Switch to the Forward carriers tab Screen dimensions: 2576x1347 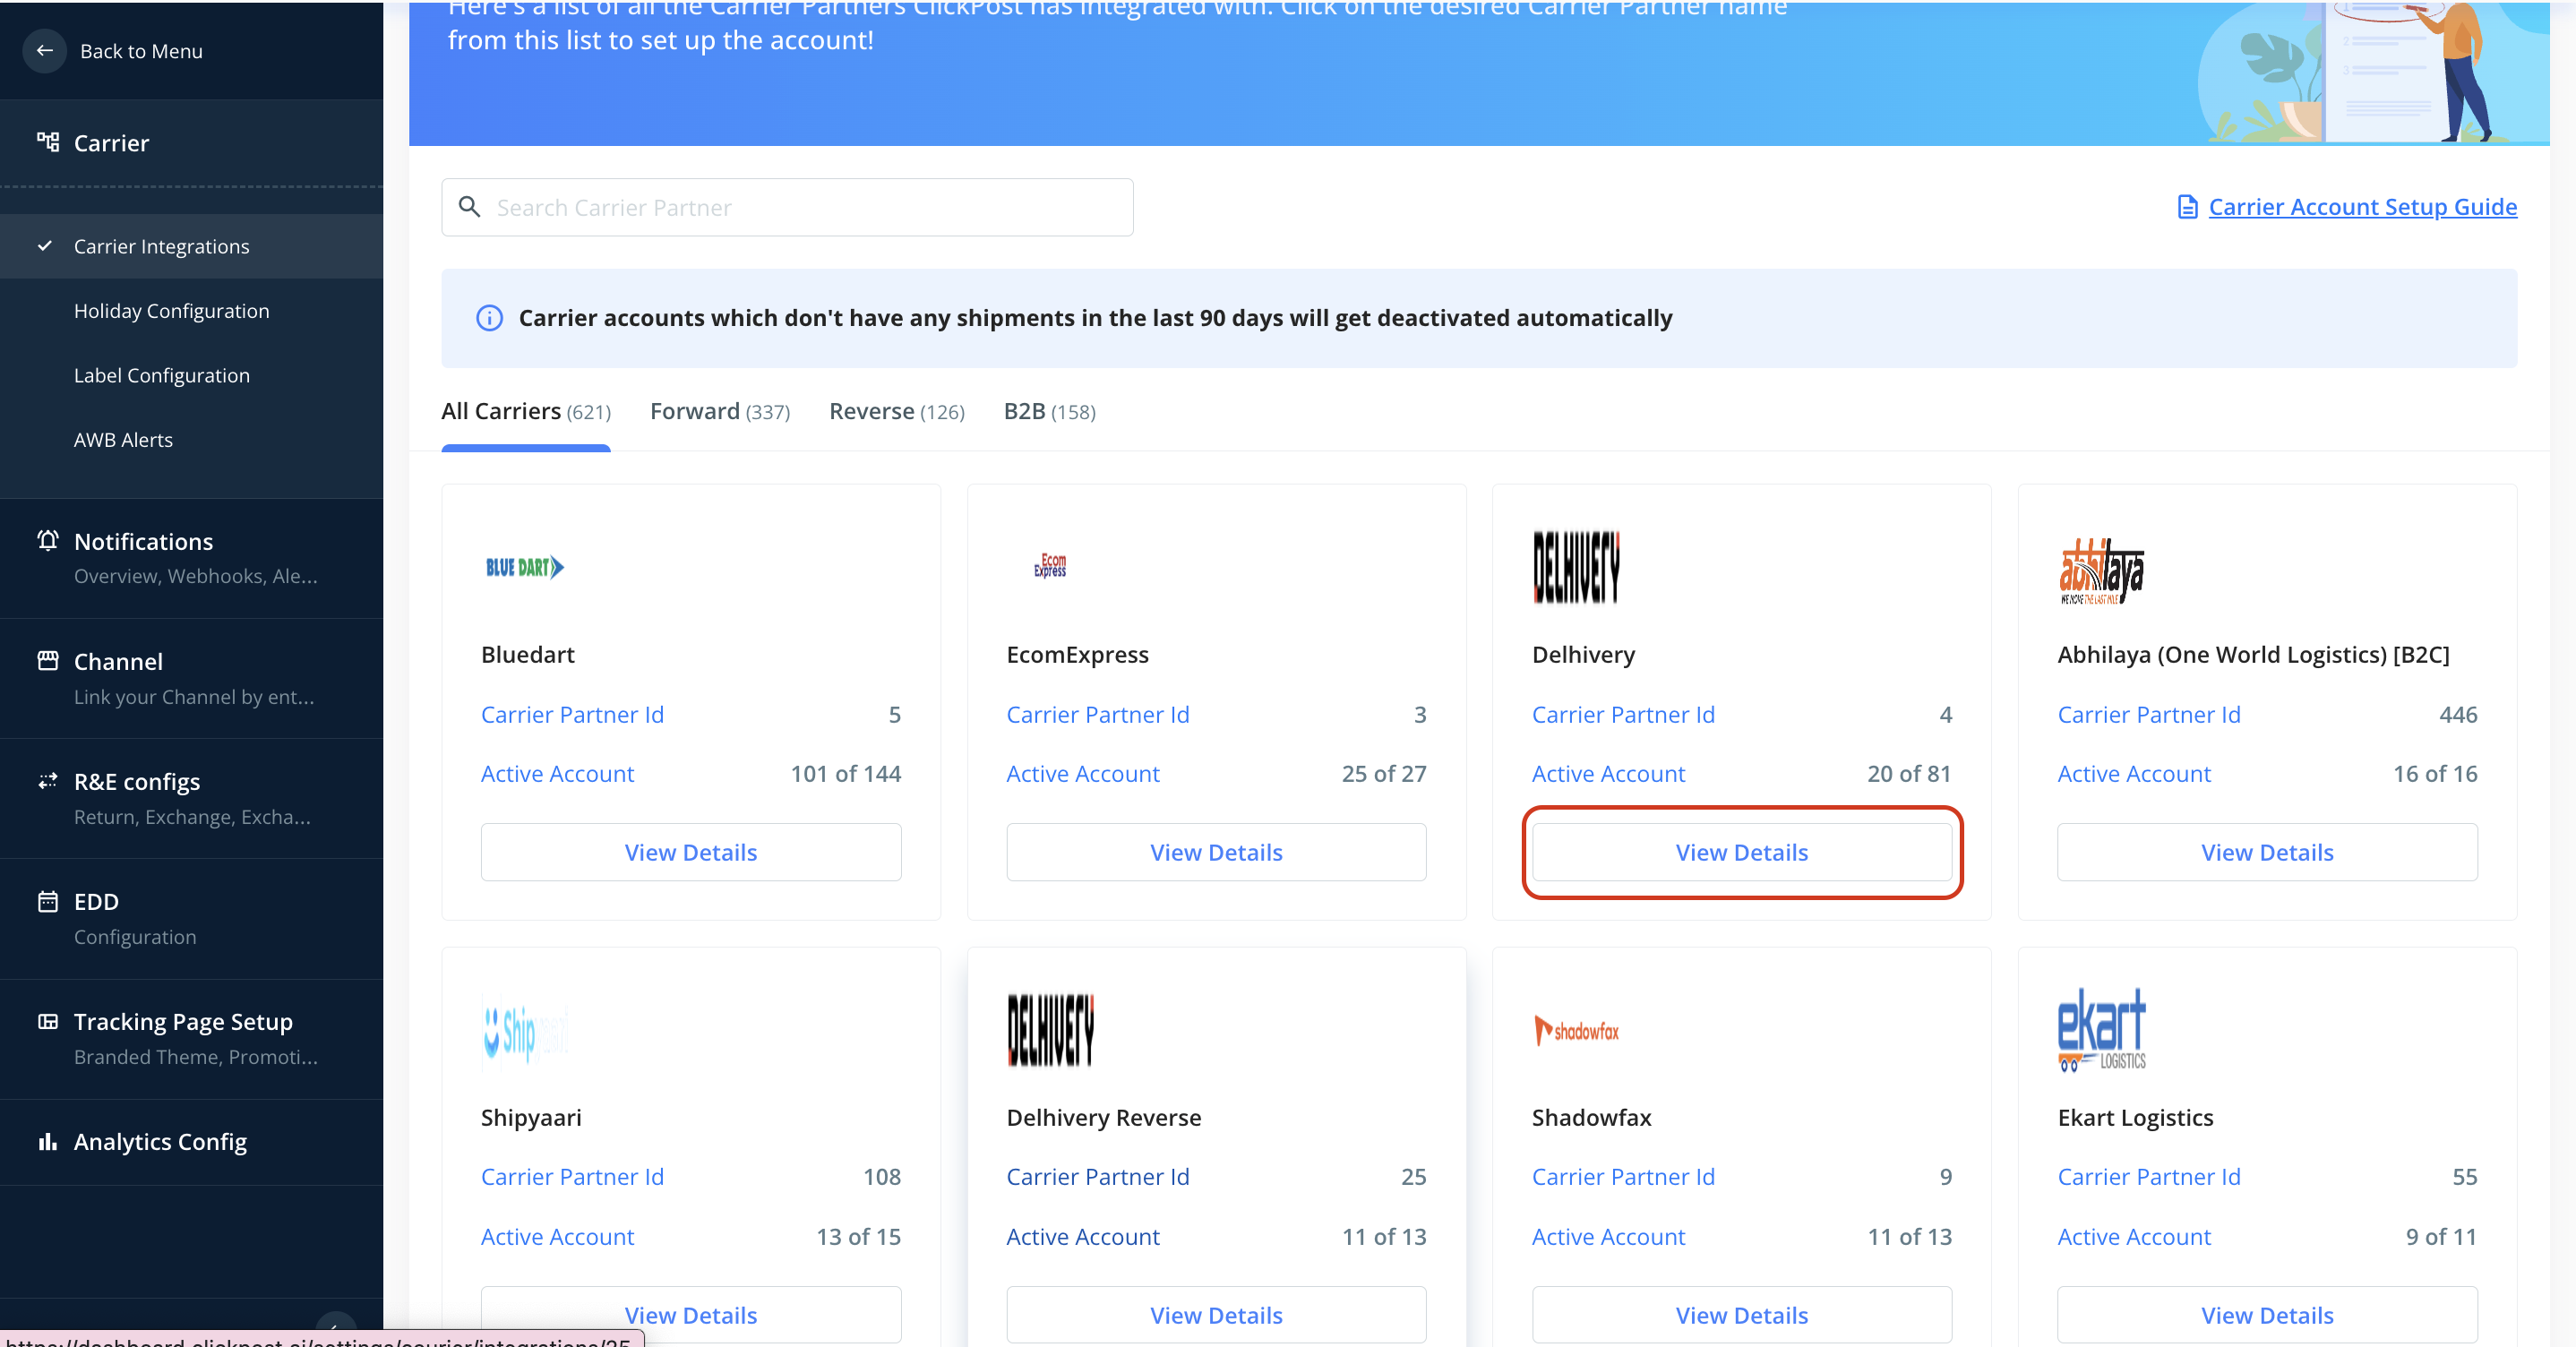pyautogui.click(x=719, y=412)
